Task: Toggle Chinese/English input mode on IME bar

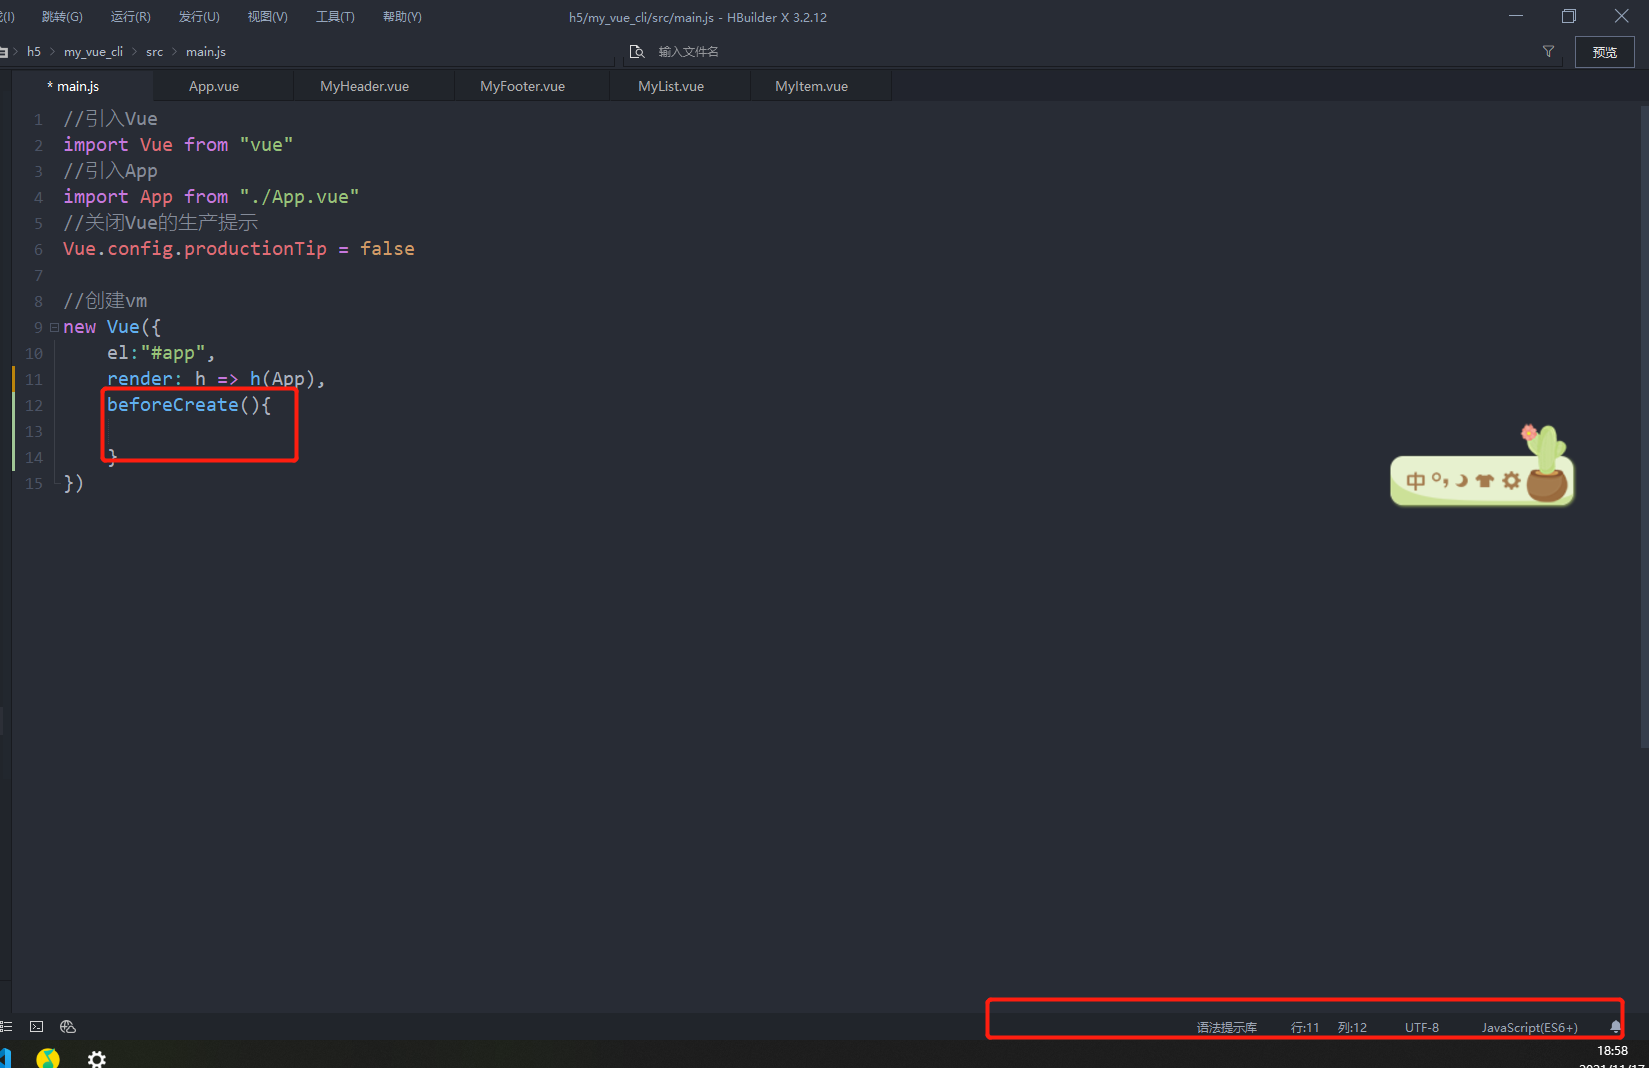Action: (x=1415, y=481)
